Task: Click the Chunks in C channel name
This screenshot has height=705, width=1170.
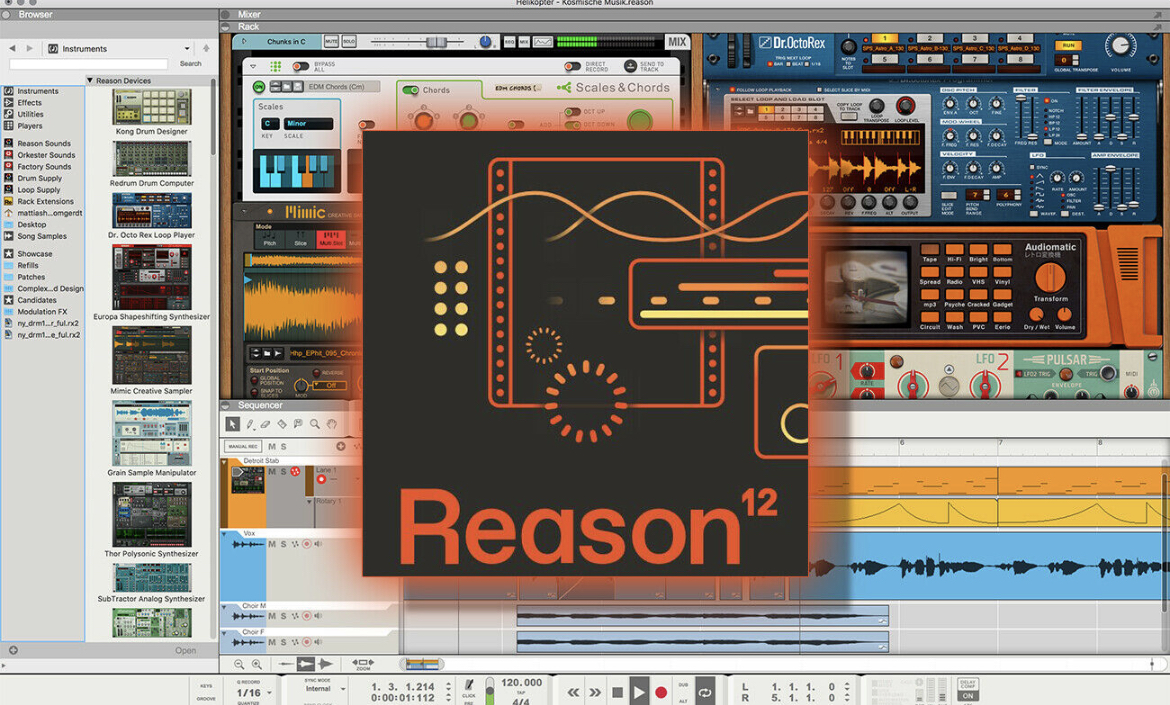Action: [x=287, y=42]
